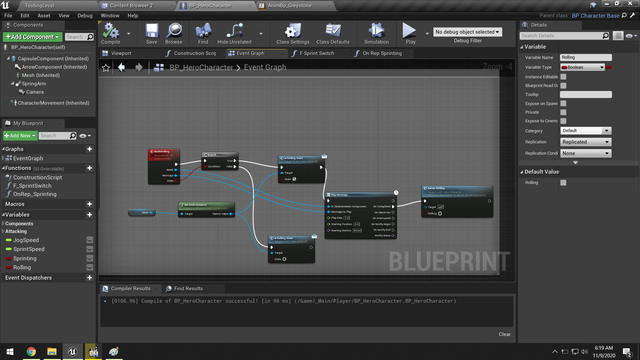
Task: Open Class Defaults
Action: coord(333,33)
